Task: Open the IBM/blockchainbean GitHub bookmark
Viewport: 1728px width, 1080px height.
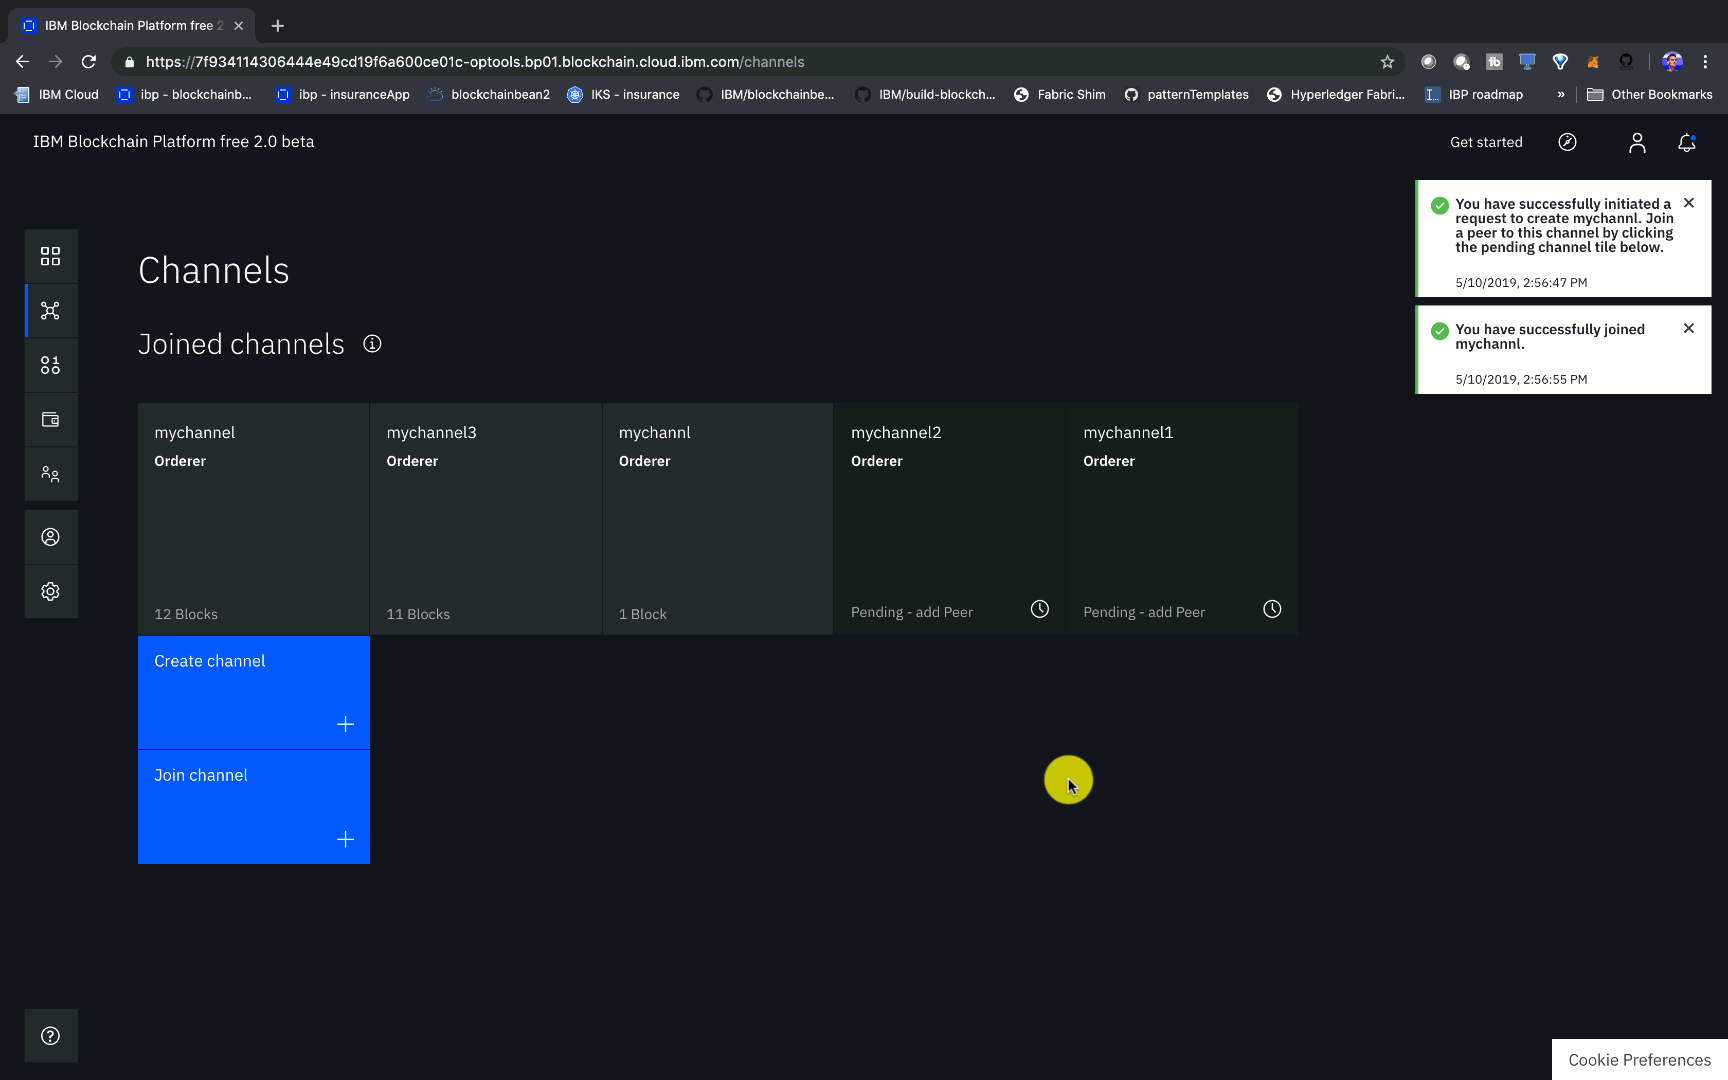Action: 765,95
